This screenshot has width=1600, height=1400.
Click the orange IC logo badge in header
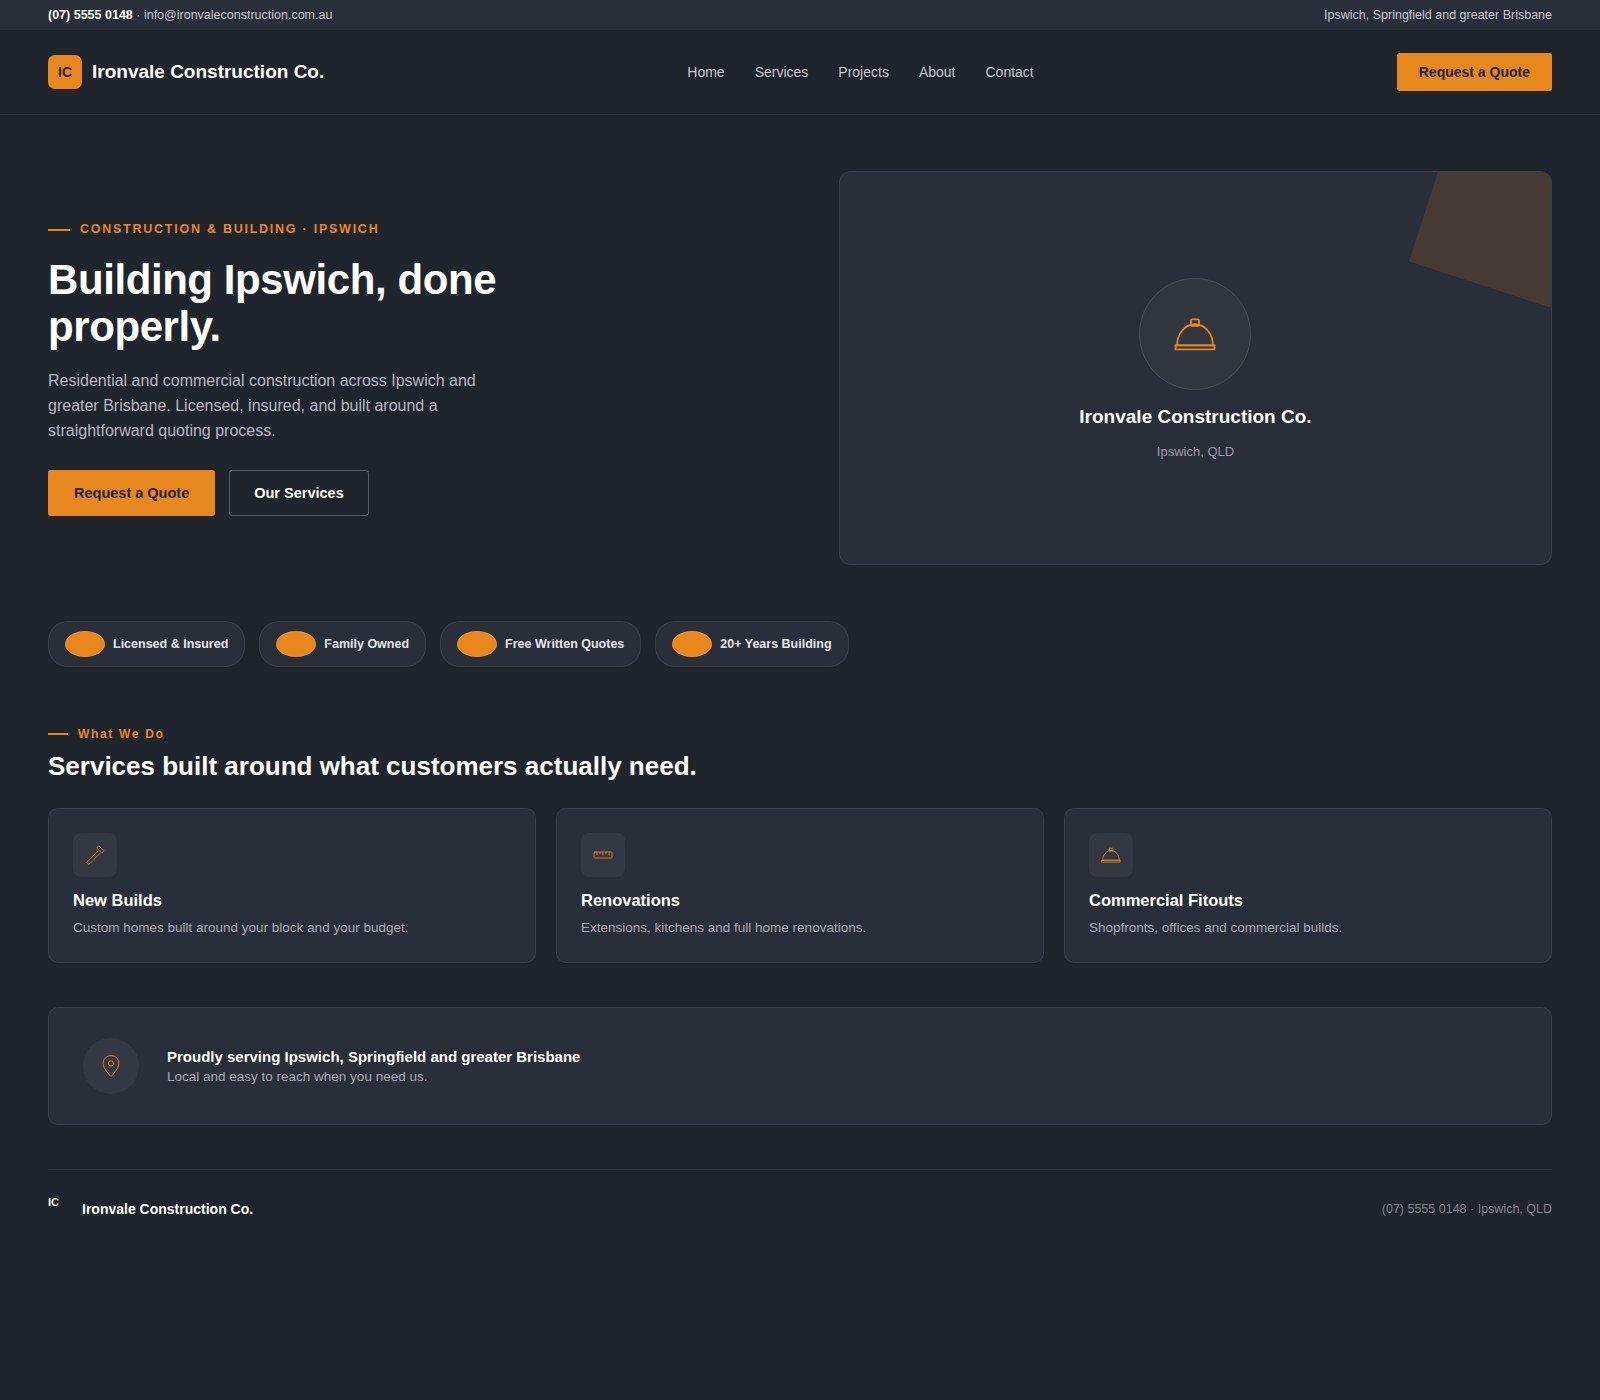point(65,72)
